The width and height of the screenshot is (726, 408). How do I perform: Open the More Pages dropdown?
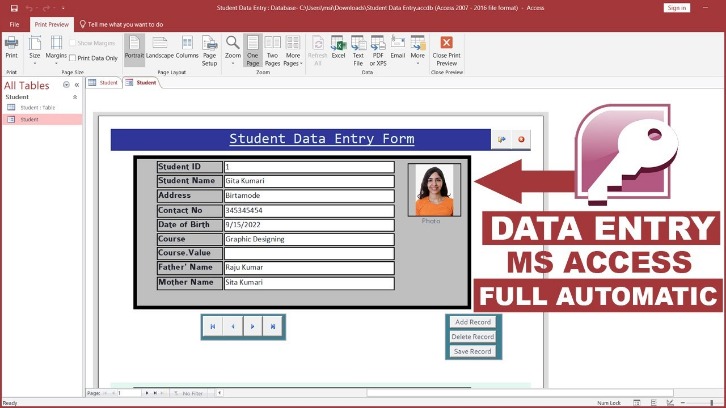tap(293, 51)
